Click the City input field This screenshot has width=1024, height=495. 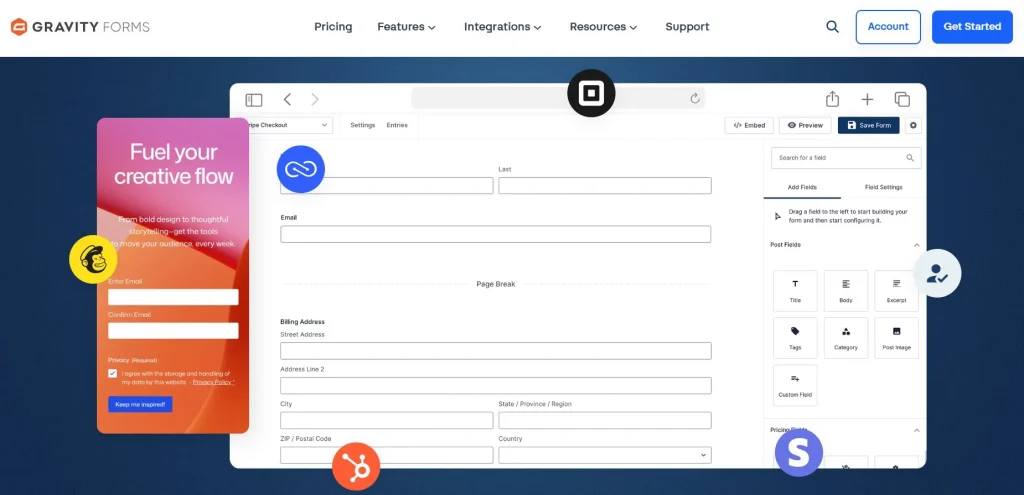point(387,421)
